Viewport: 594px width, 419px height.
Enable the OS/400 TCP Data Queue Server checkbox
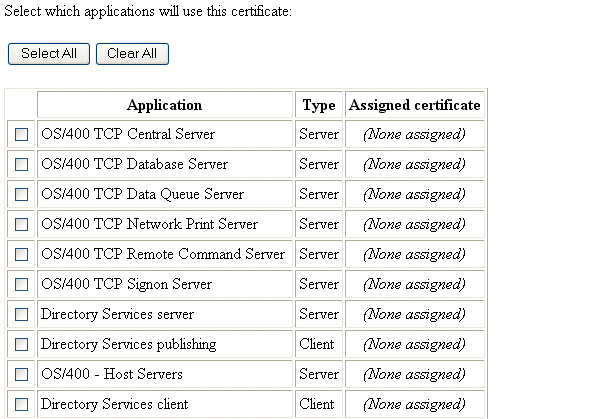tap(21, 194)
